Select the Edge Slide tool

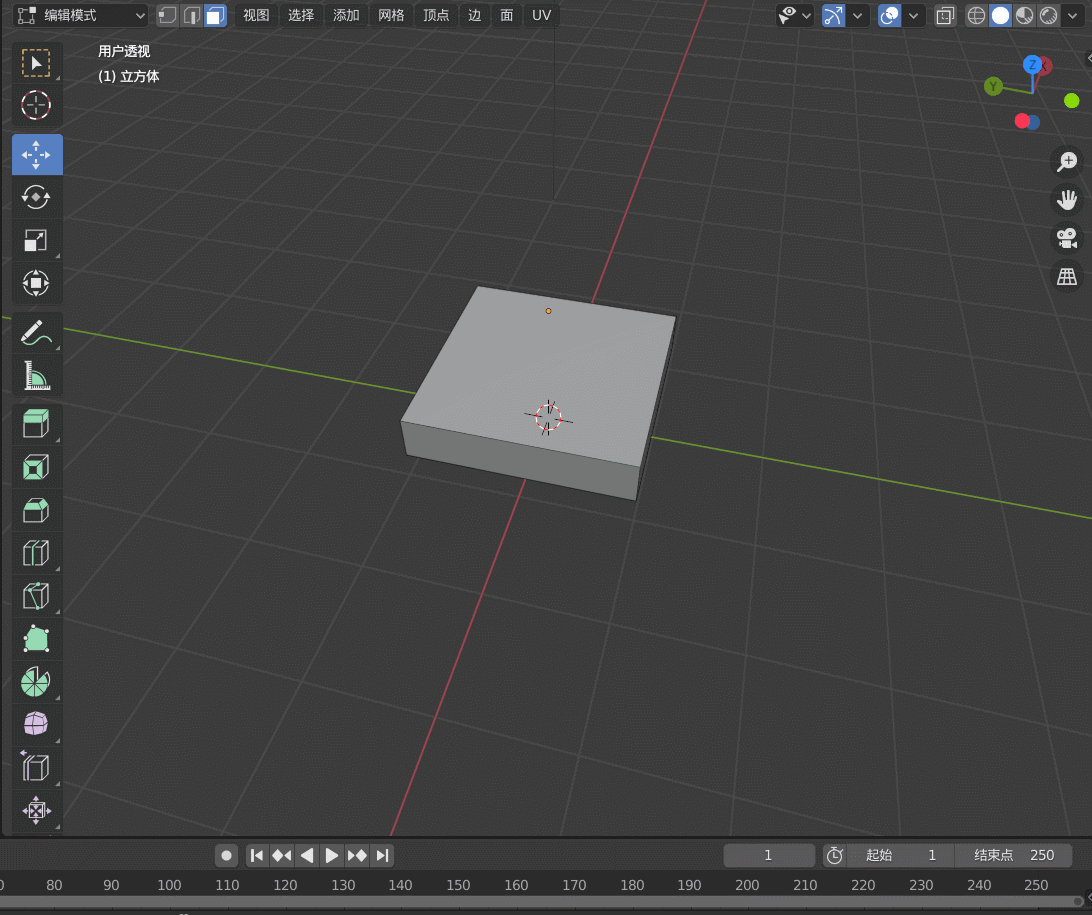(37, 768)
